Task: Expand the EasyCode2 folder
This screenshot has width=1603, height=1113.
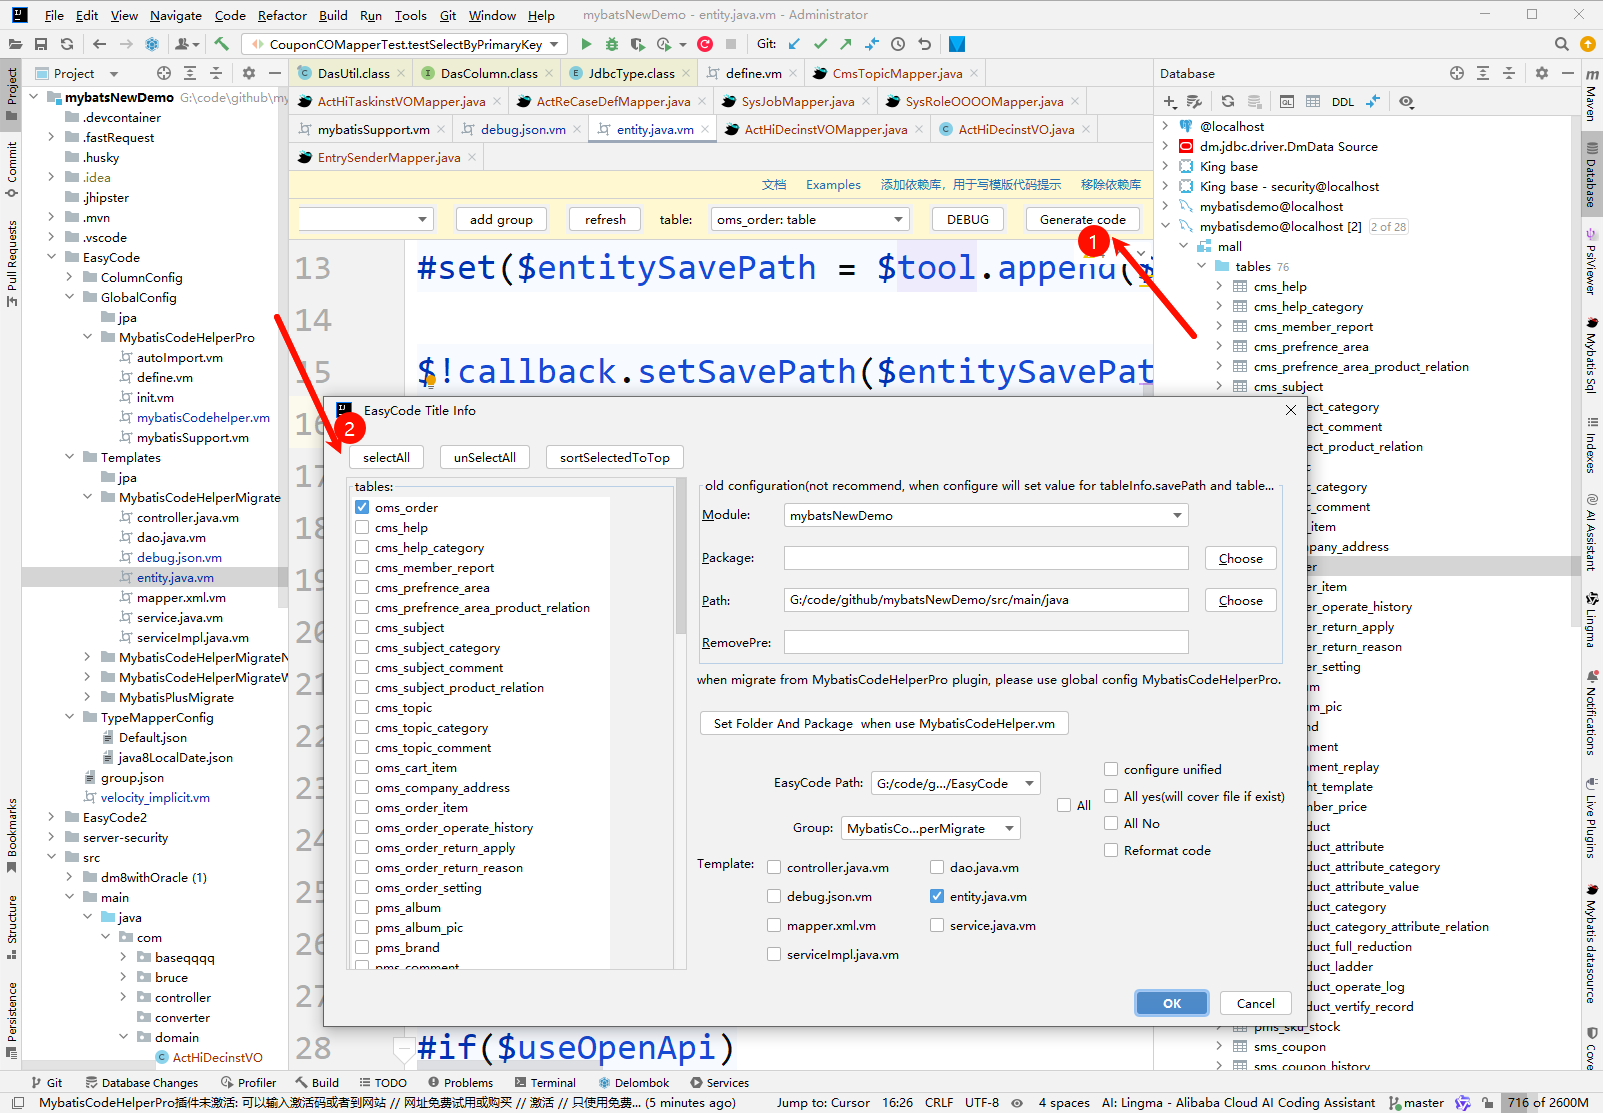Action: coord(52,817)
